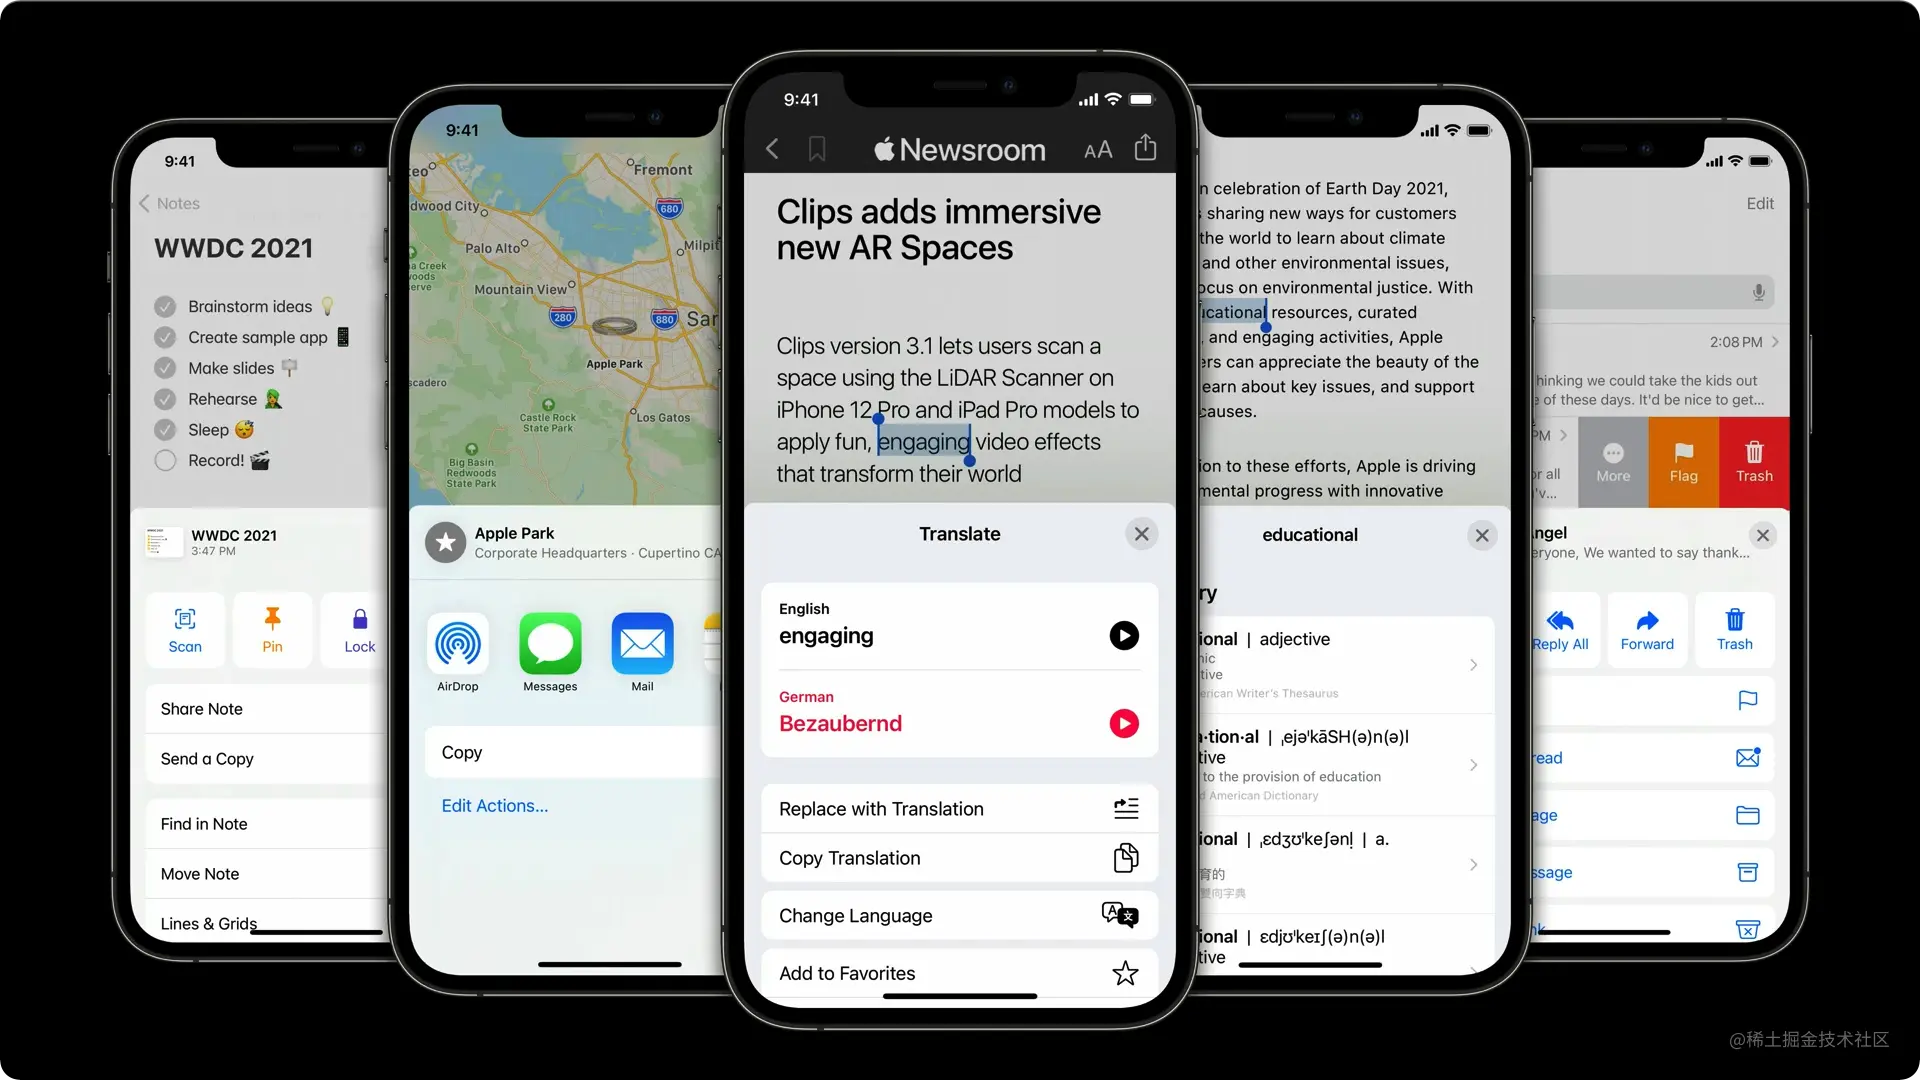1920x1080 pixels.
Task: Tap Copy Translation button
Action: point(960,858)
